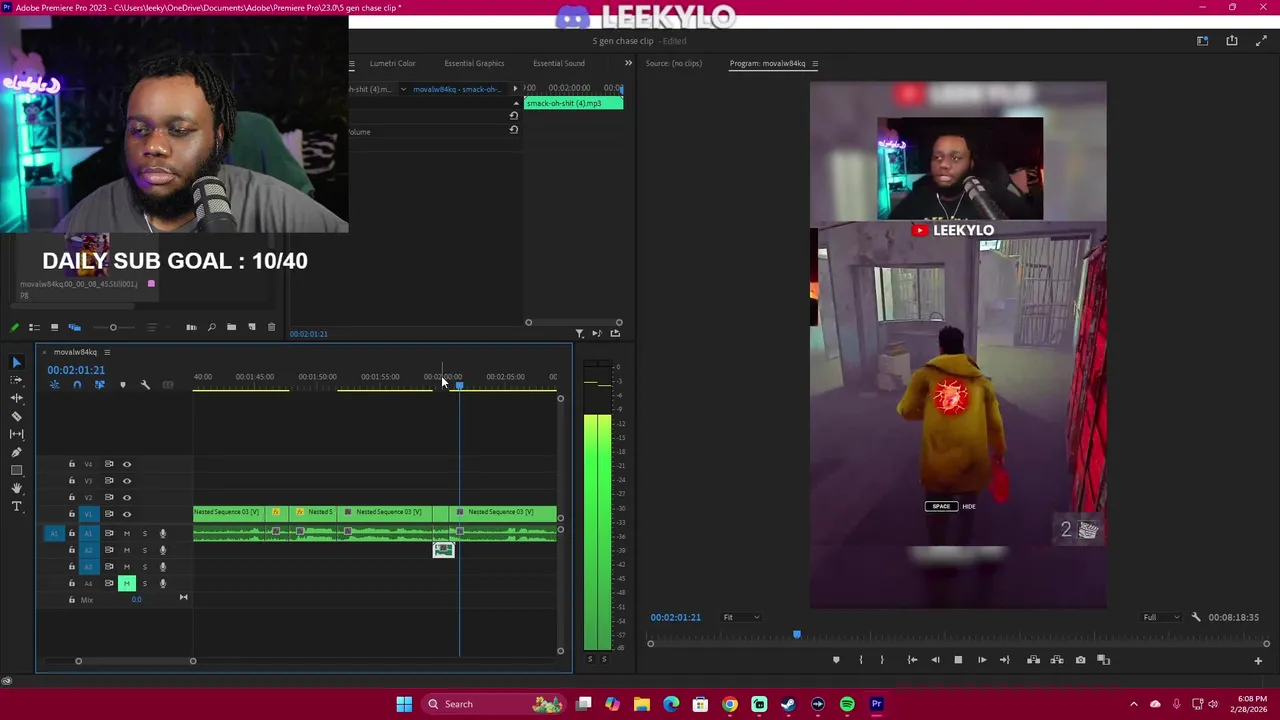Click the Project panel new bin folder icon
1280x720 pixels.
(231, 327)
